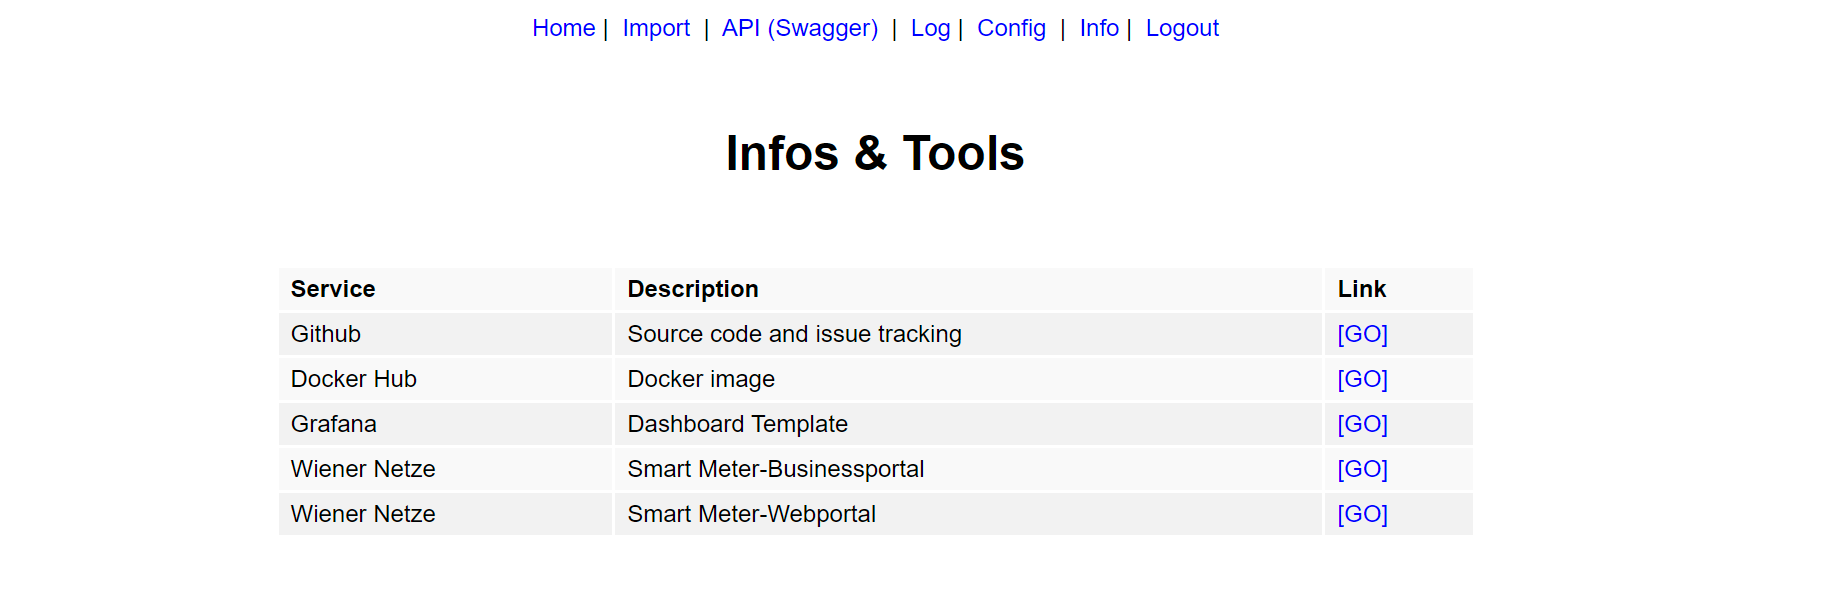Click 'Source code and issue tracking' description
1830x613 pixels.
tap(794, 334)
